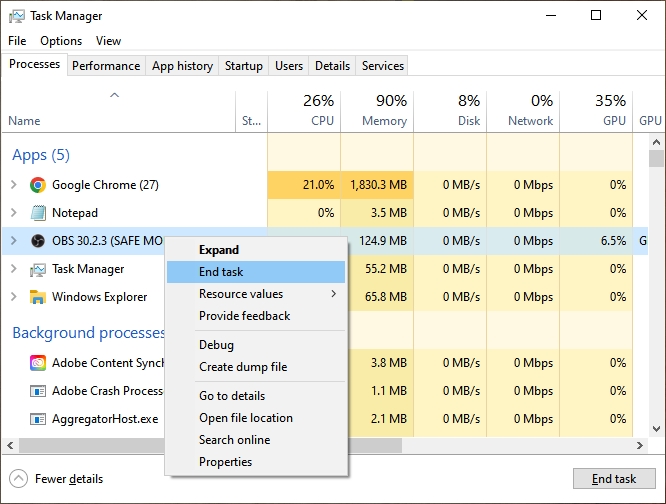
Task: Switch to the Performance tab
Action: coord(106,66)
